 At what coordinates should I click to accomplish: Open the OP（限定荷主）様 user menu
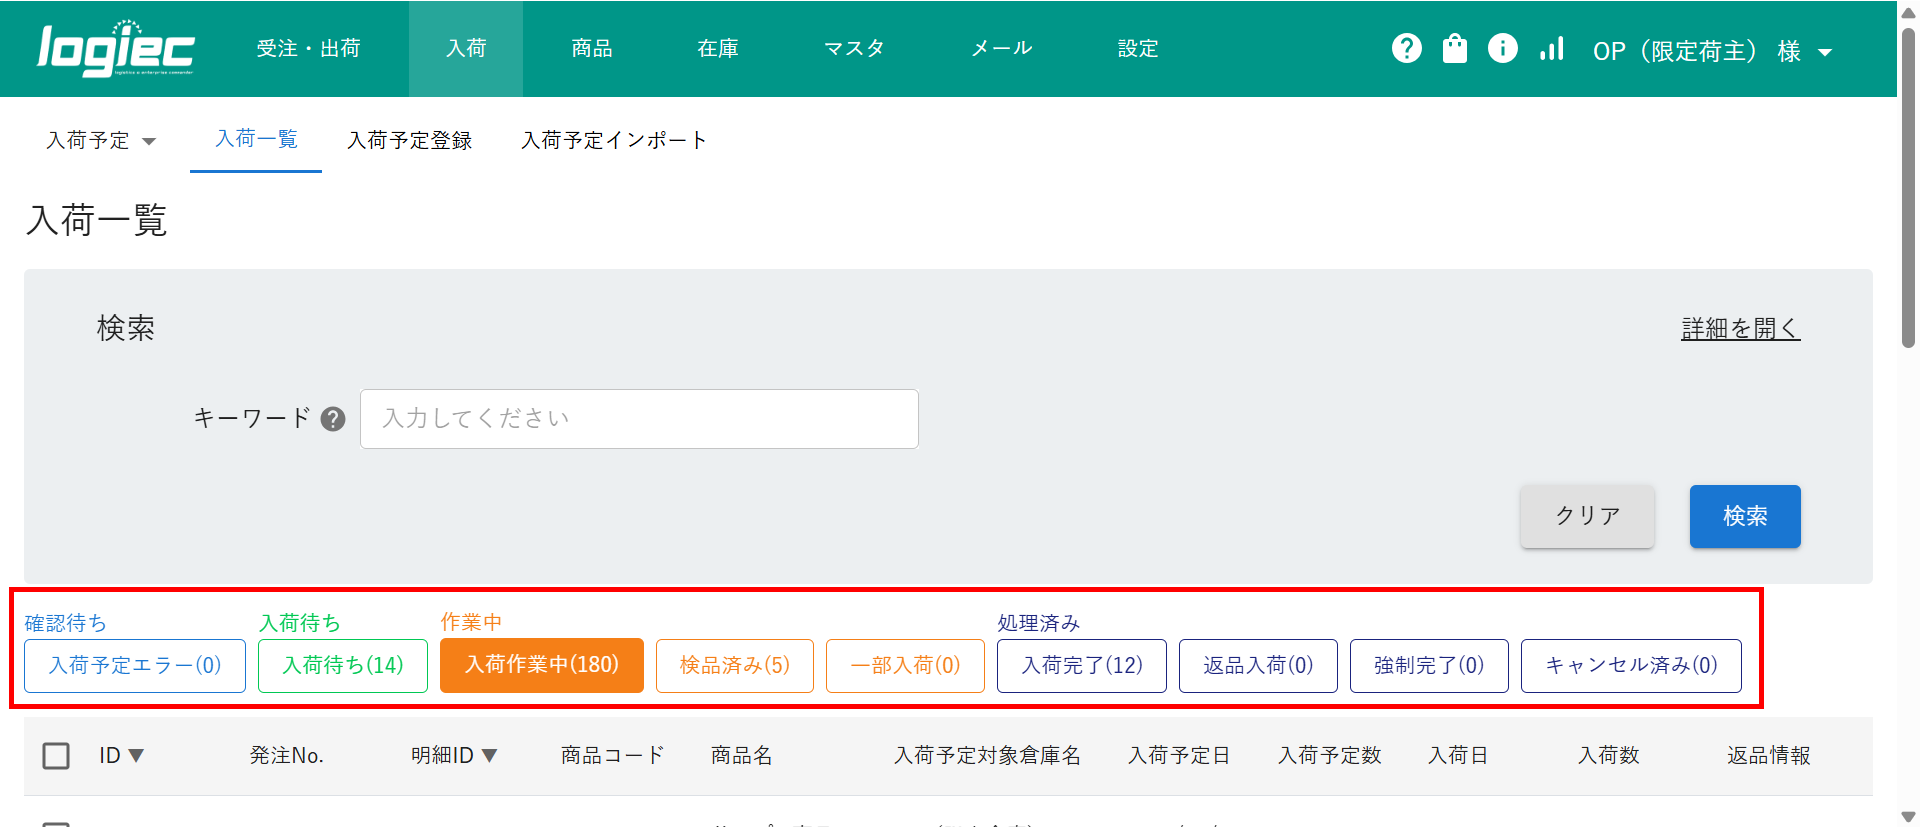click(1711, 51)
